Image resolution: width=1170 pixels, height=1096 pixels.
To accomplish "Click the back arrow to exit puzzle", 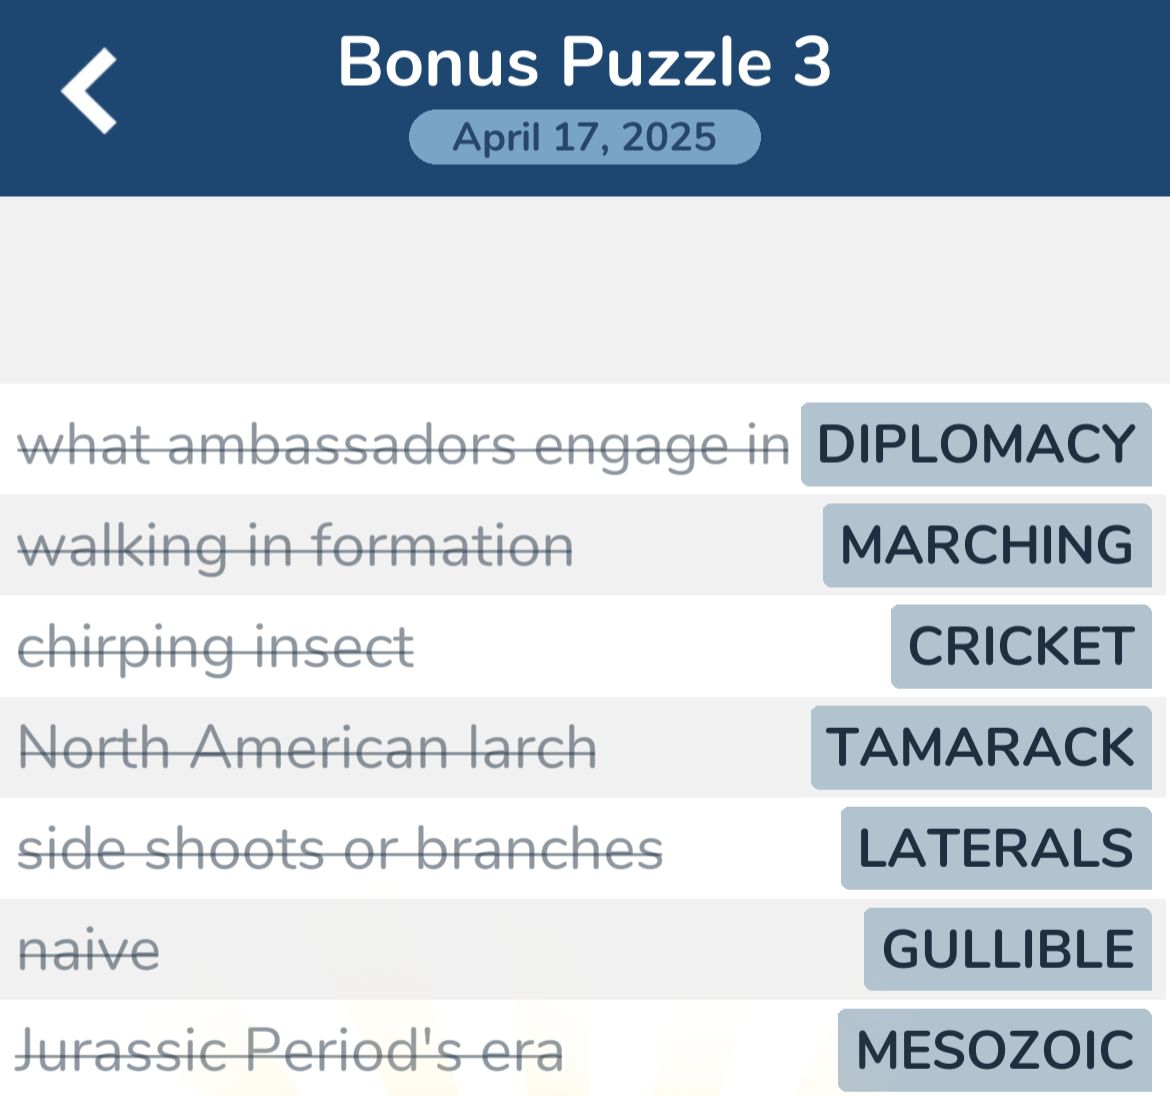I will pos(88,90).
